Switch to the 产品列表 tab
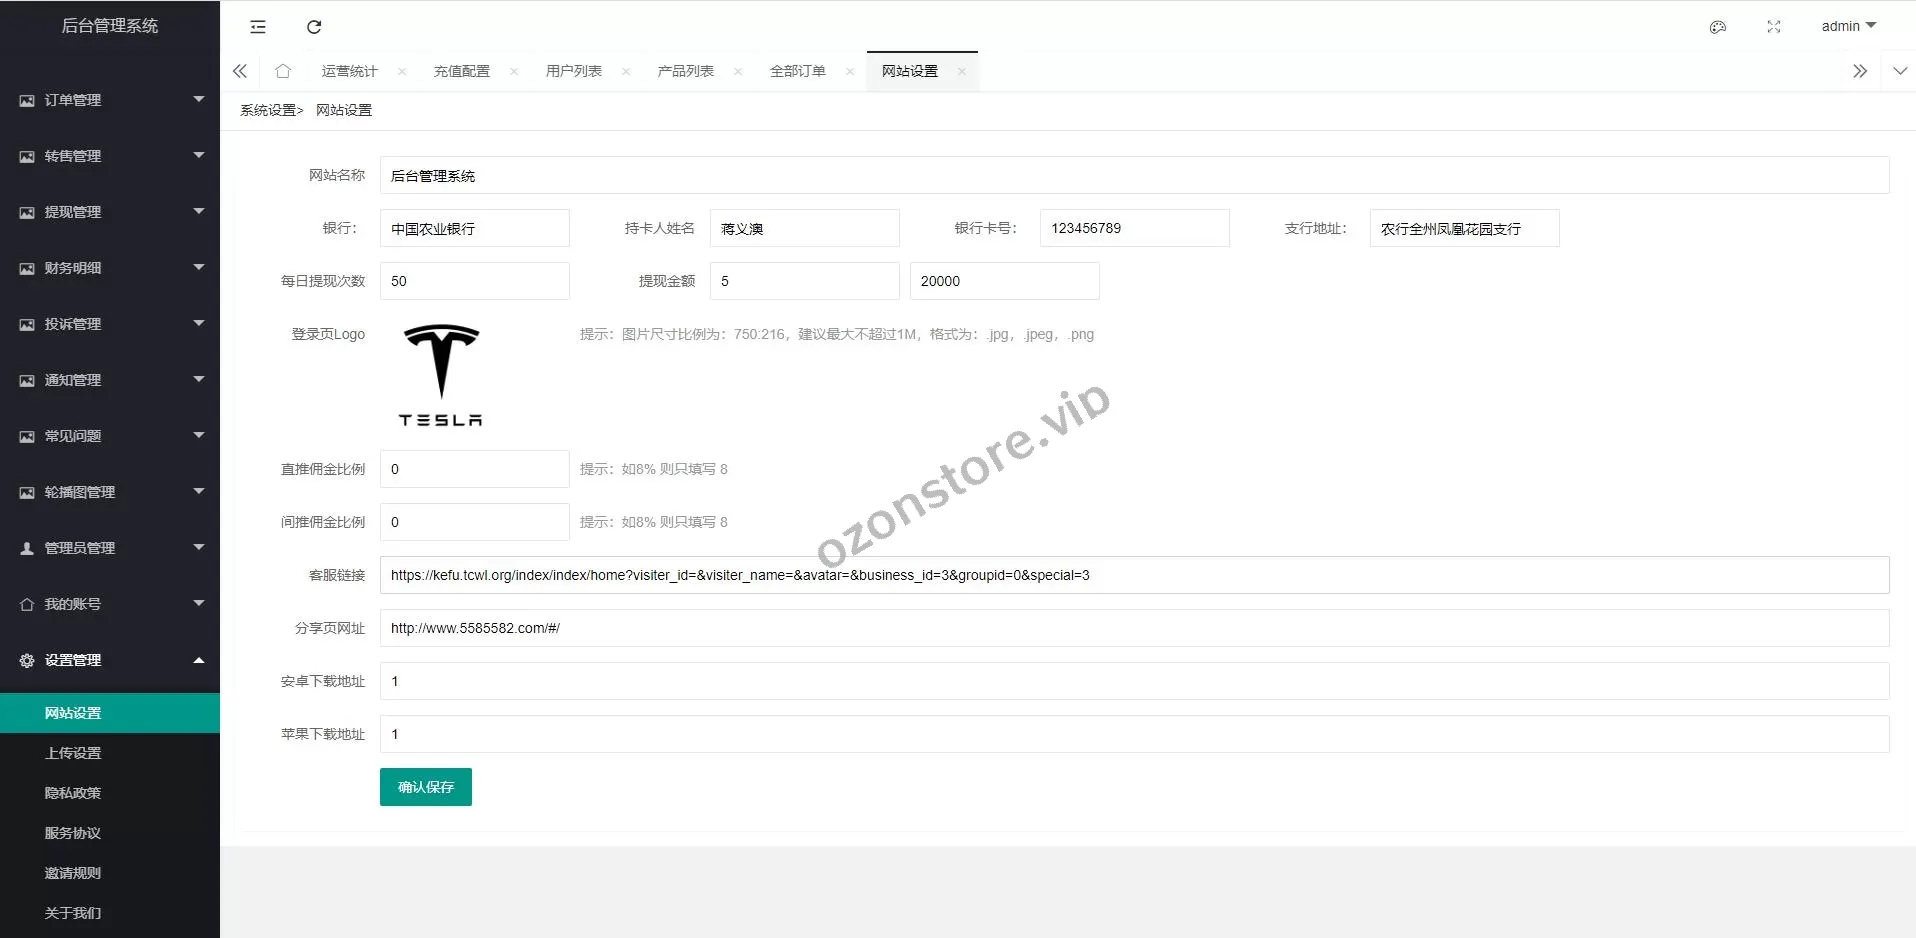 click(686, 71)
